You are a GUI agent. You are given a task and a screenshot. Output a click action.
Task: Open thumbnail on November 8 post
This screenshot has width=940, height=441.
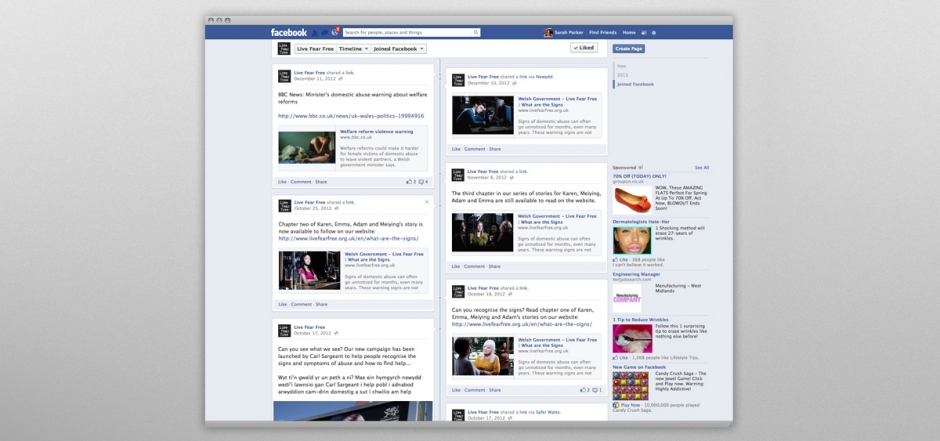483,232
